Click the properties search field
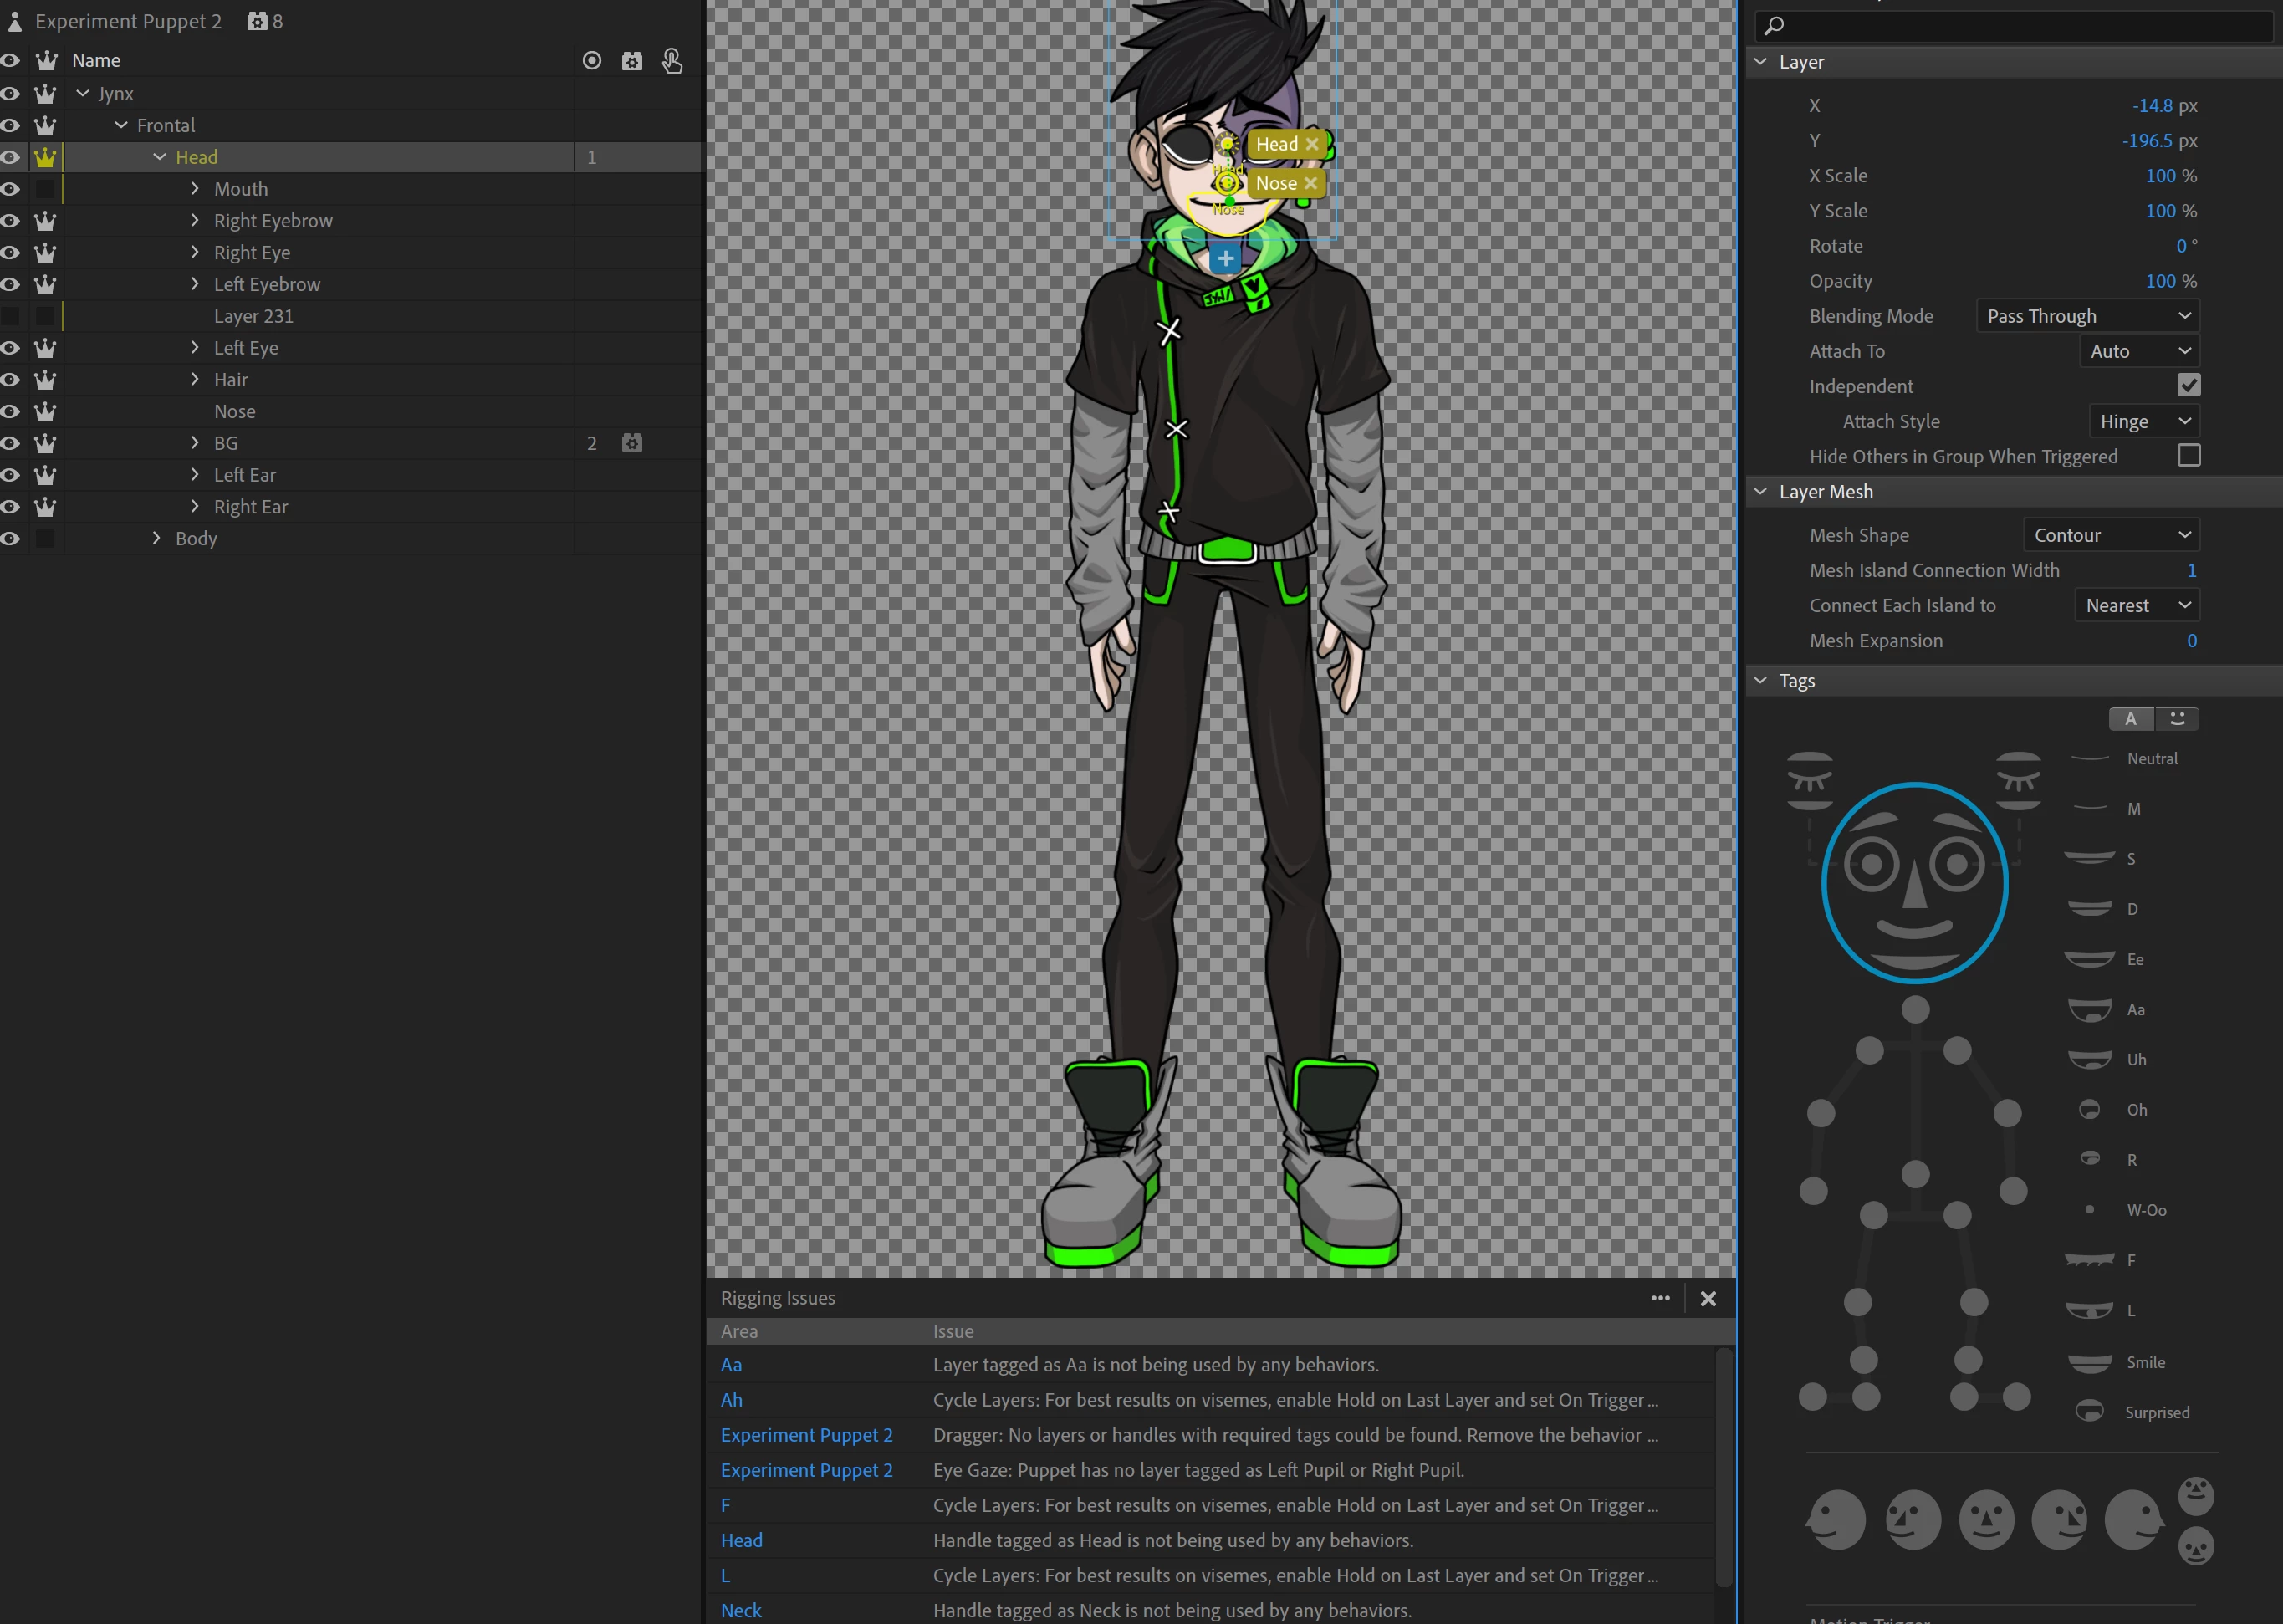Screen dimensions: 2283x1624 (2020, 26)
